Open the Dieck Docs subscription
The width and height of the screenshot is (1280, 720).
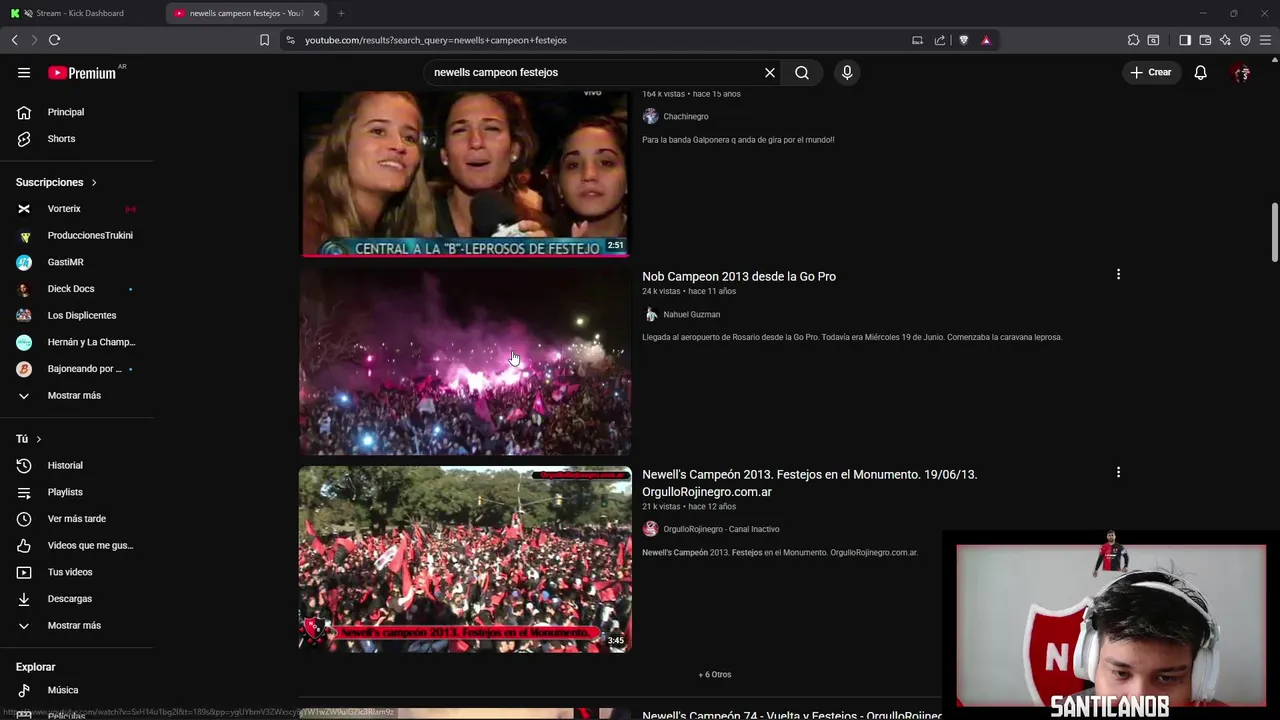pyautogui.click(x=77, y=289)
